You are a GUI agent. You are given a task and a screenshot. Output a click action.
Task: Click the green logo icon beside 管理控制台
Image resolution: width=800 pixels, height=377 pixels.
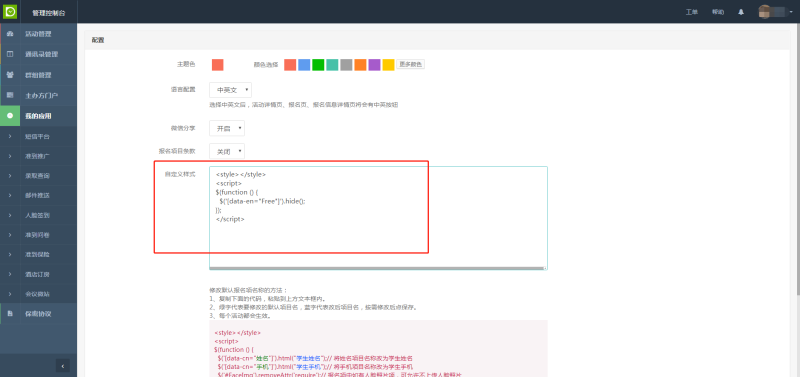(x=10, y=11)
